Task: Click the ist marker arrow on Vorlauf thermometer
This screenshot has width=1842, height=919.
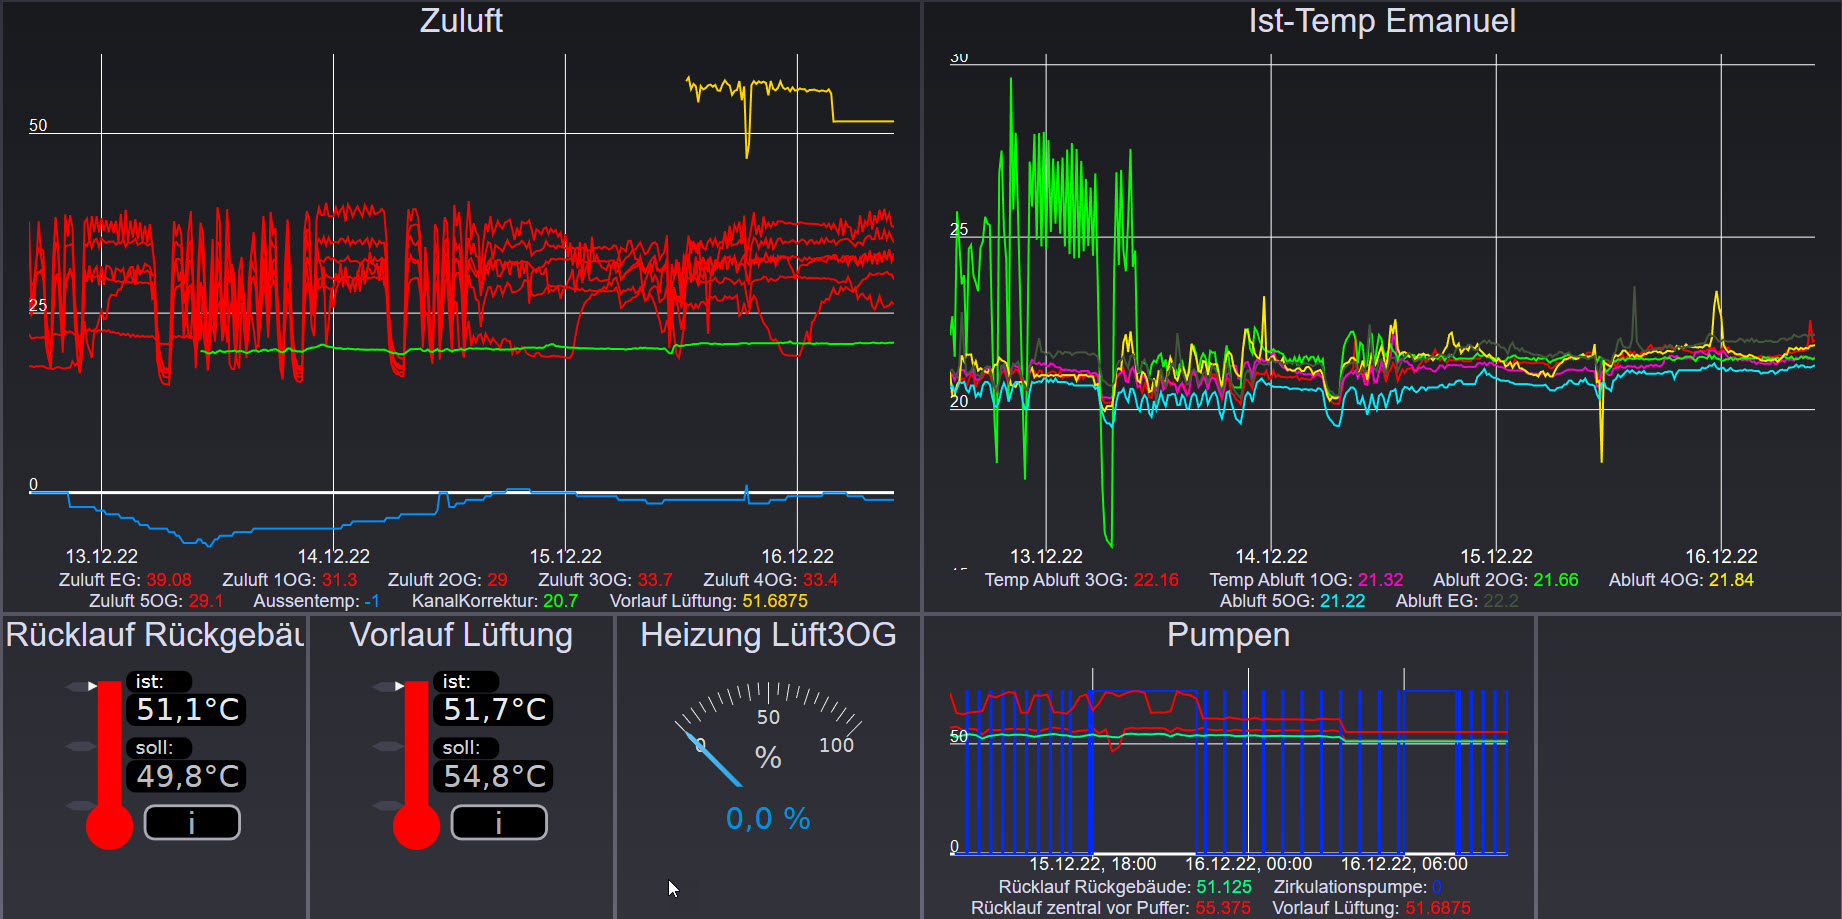Action: (399, 686)
